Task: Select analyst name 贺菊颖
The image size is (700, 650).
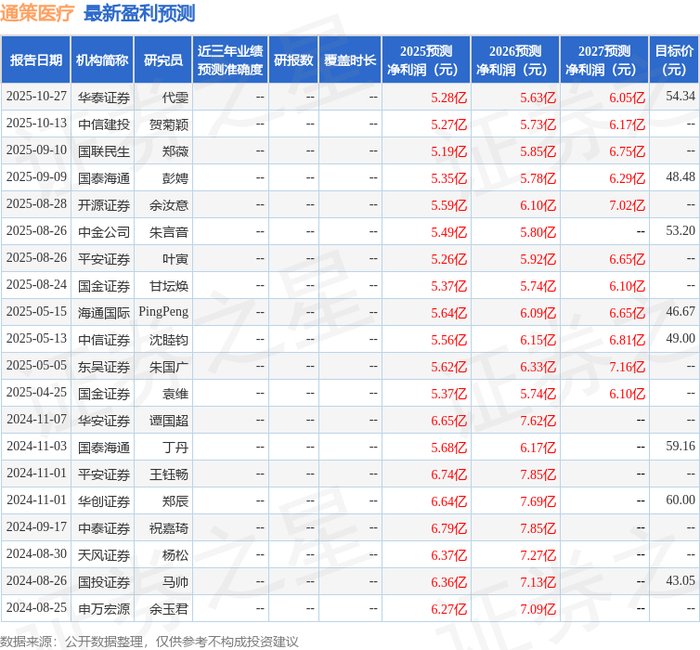Action: coord(169,124)
